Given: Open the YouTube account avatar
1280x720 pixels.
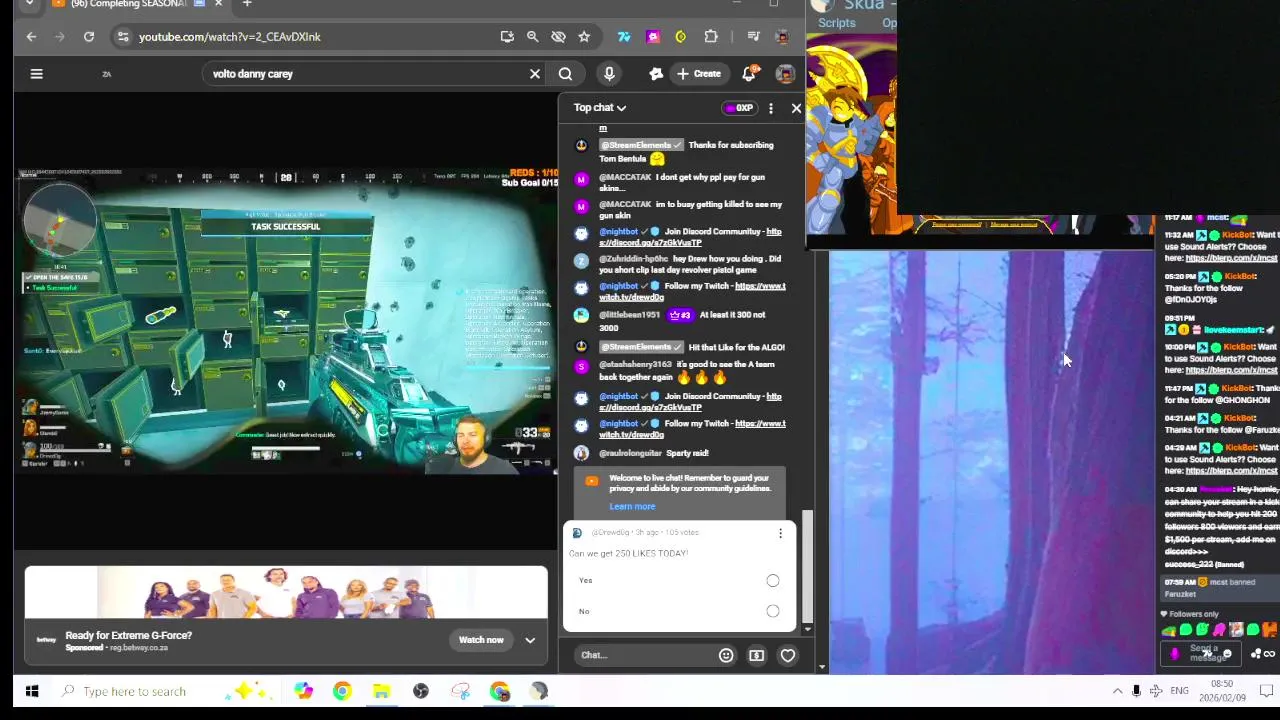Looking at the screenshot, I should coord(785,74).
